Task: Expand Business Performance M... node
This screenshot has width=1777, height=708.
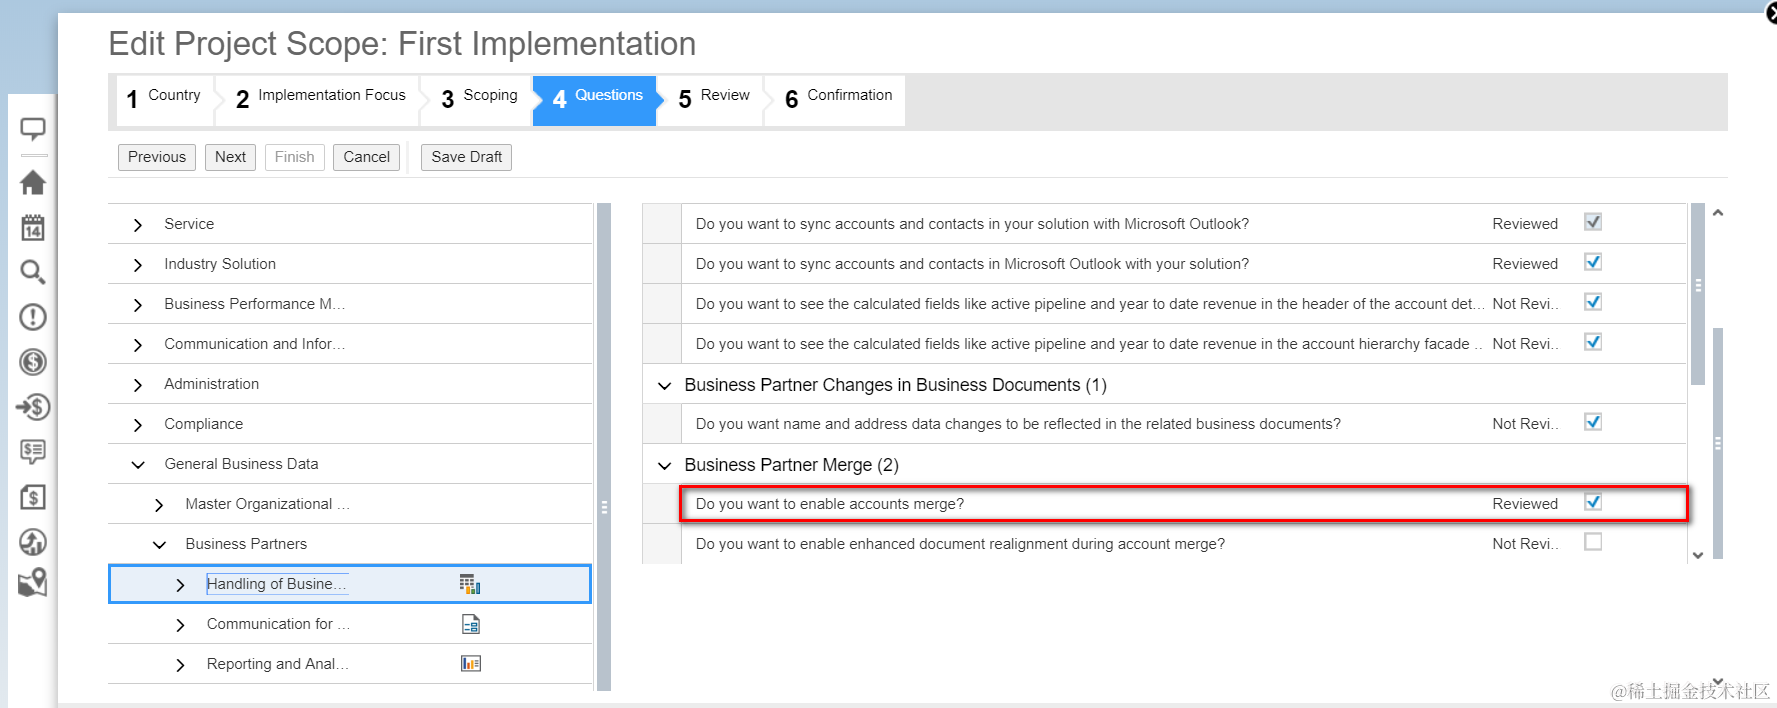Action: [138, 305]
